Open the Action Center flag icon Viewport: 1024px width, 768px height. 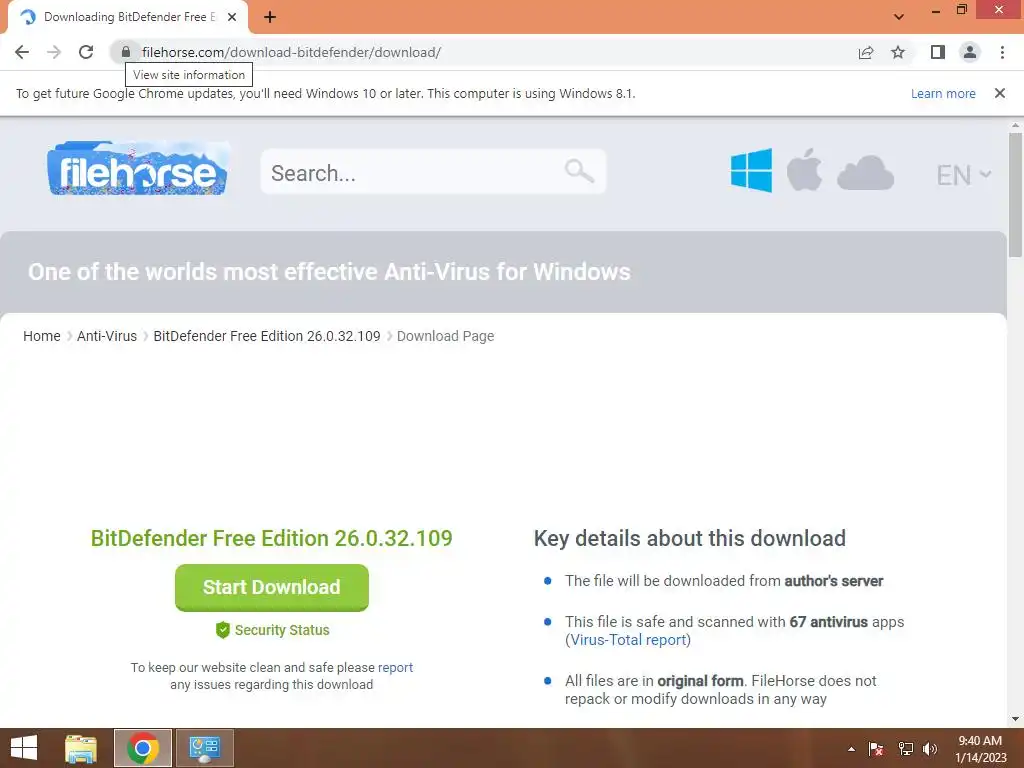(x=876, y=749)
